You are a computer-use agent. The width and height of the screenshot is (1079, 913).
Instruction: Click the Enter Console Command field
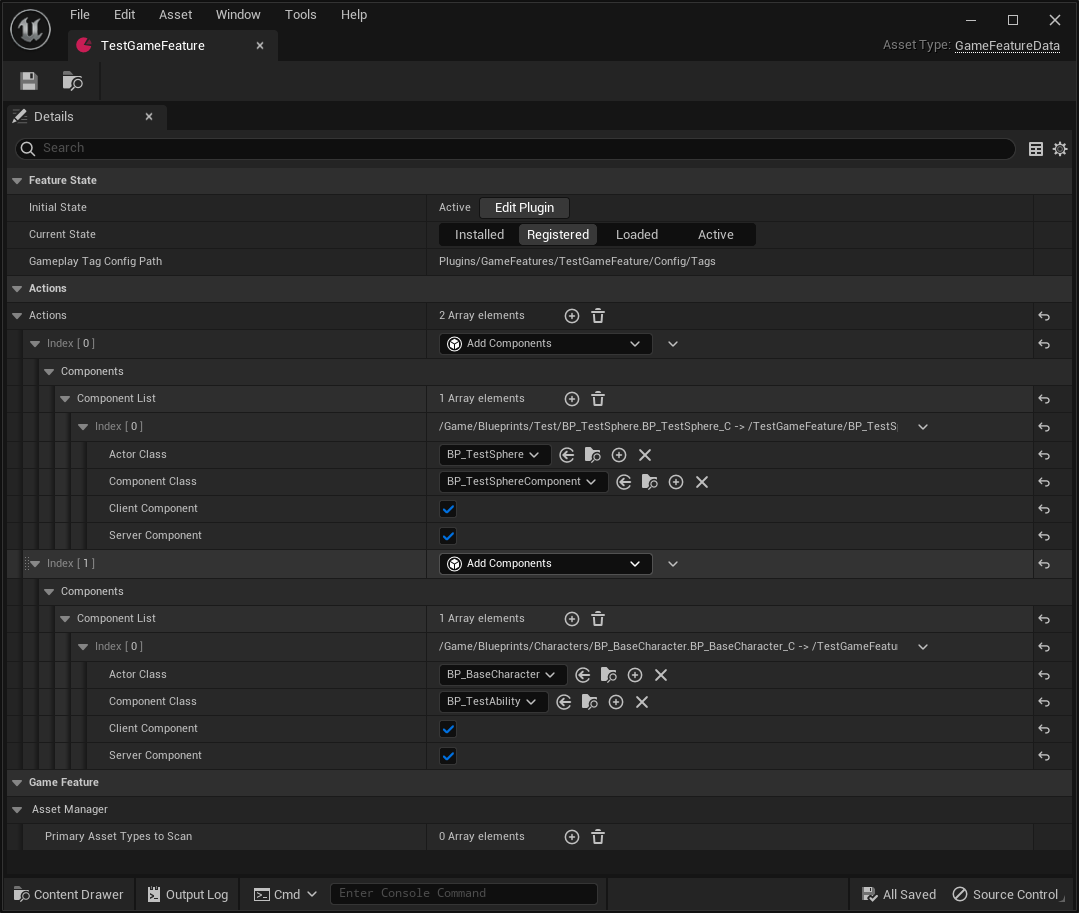(x=464, y=894)
